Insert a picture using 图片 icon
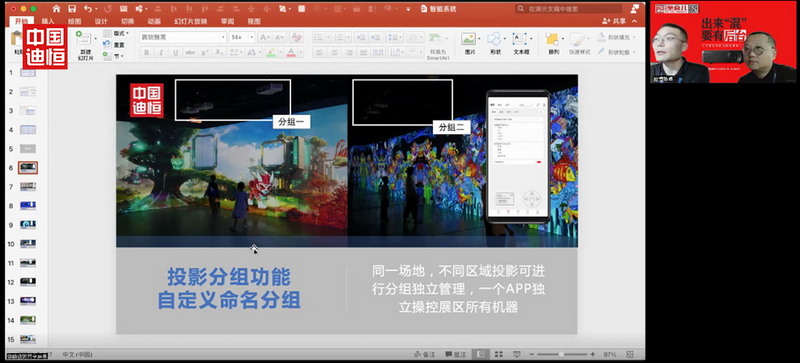Viewport: 800px width, 363px height. 469,43
